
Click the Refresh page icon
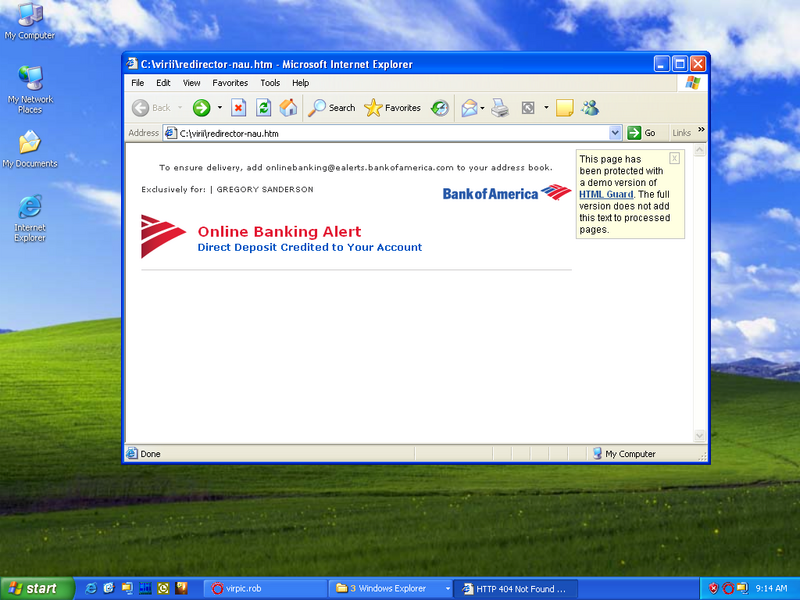tap(263, 108)
